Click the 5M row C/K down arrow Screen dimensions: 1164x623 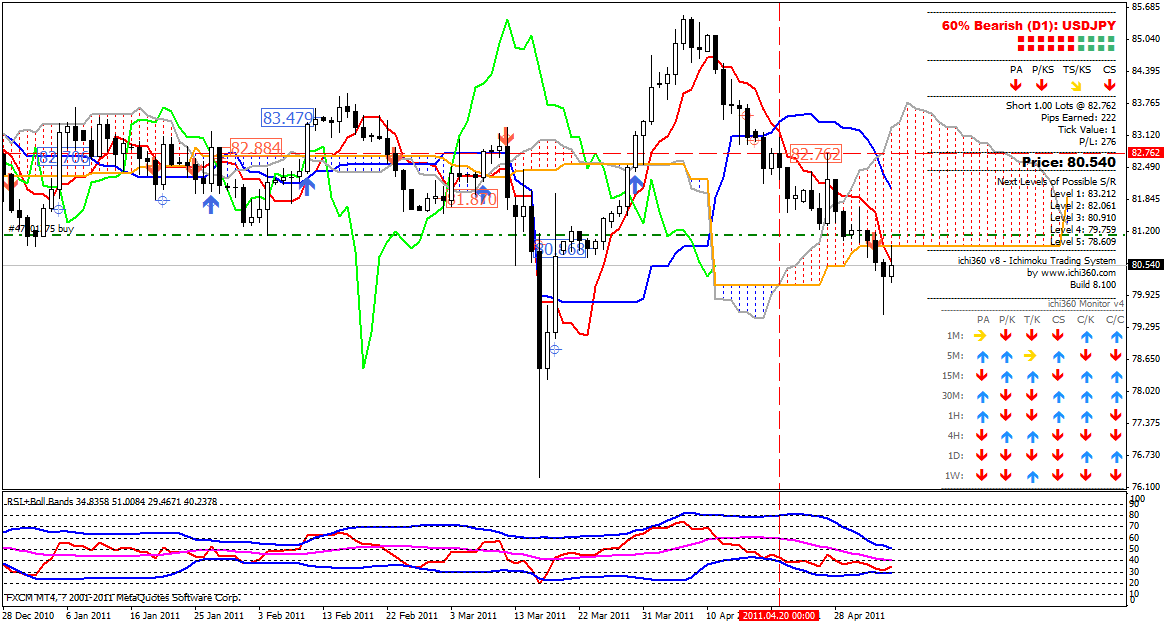(1087, 356)
